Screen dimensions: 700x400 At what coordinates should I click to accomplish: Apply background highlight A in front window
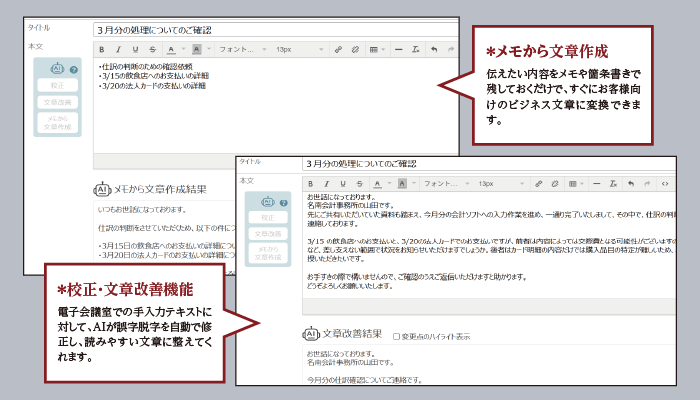point(402,183)
